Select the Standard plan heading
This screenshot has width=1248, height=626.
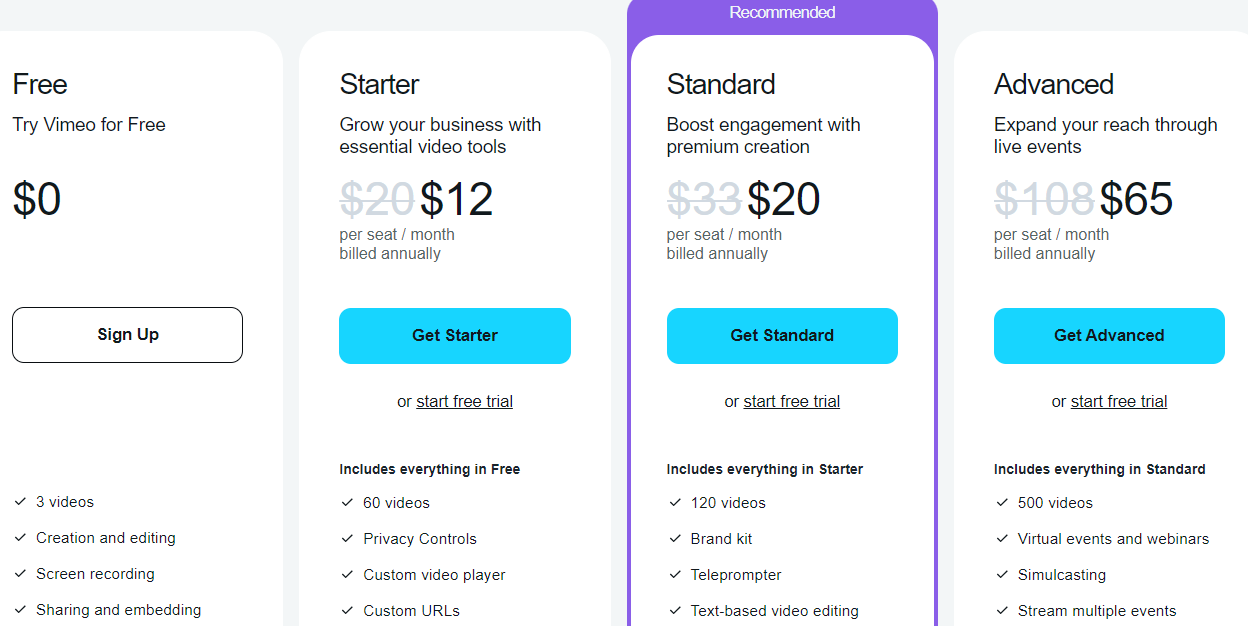pyautogui.click(x=721, y=84)
